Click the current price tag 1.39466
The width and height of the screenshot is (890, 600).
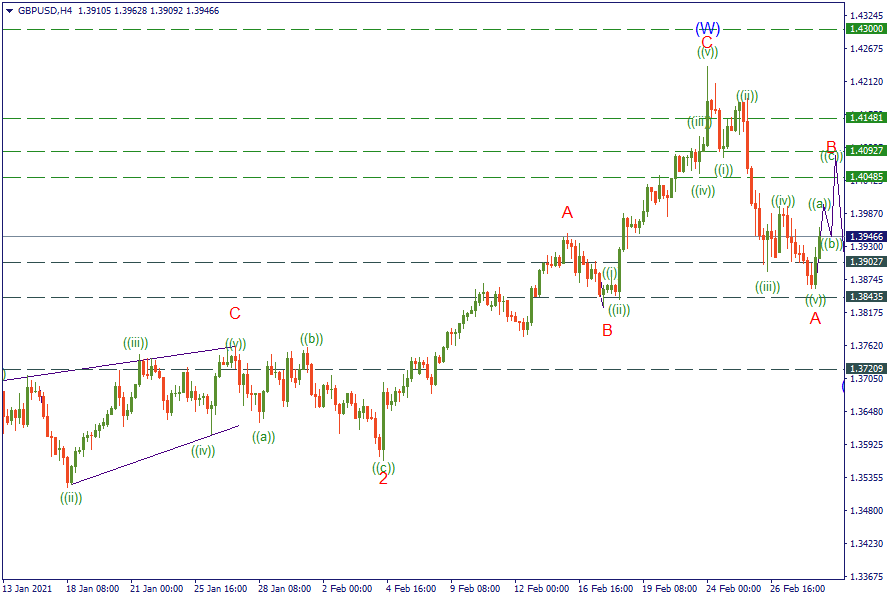click(866, 237)
